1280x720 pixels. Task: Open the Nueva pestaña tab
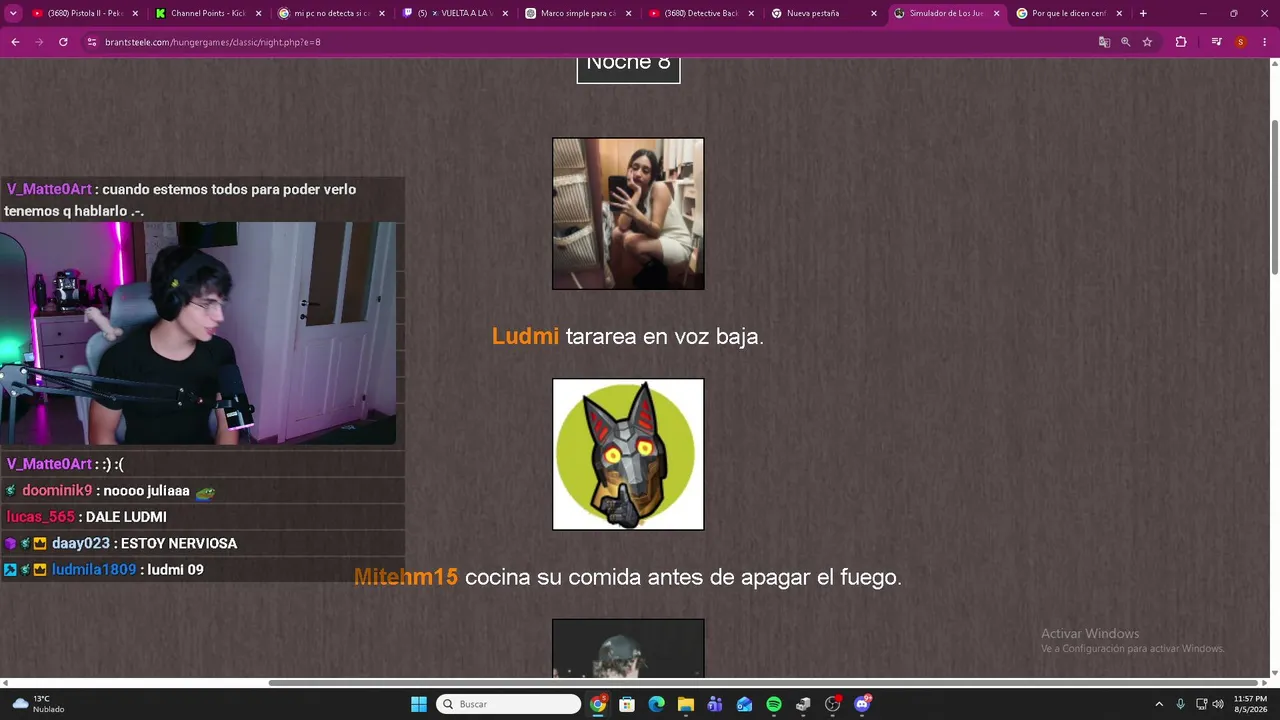(823, 13)
